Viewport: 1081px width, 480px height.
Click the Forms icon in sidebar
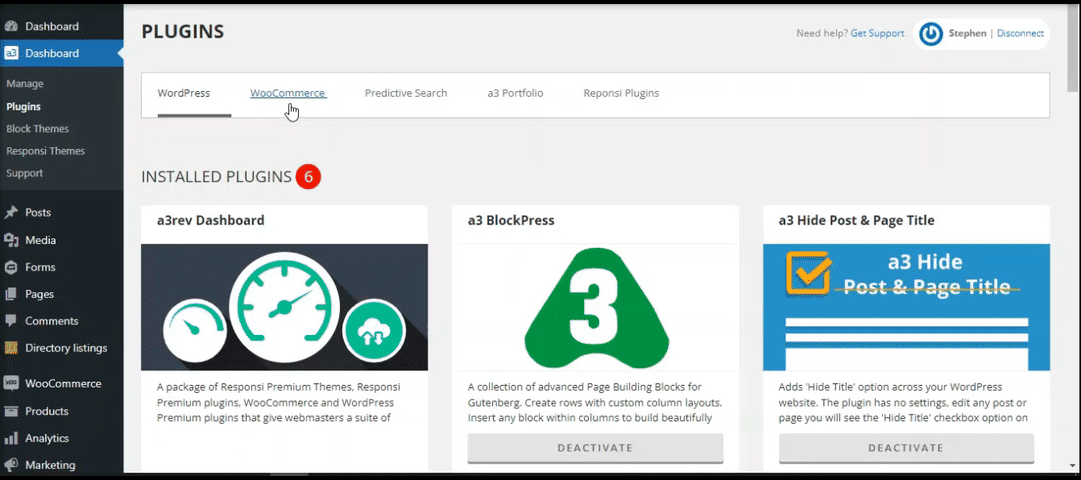point(10,267)
